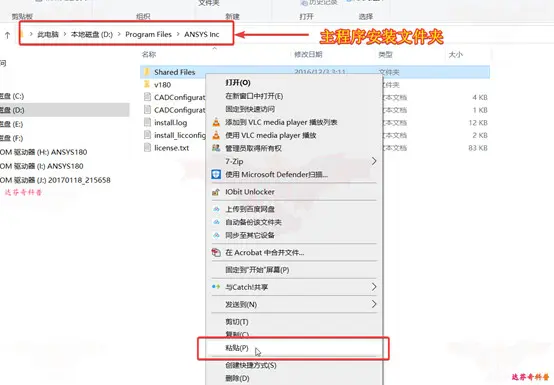The image size is (554, 385).
Task: Click the sync to other devices icon
Action: click(216, 235)
